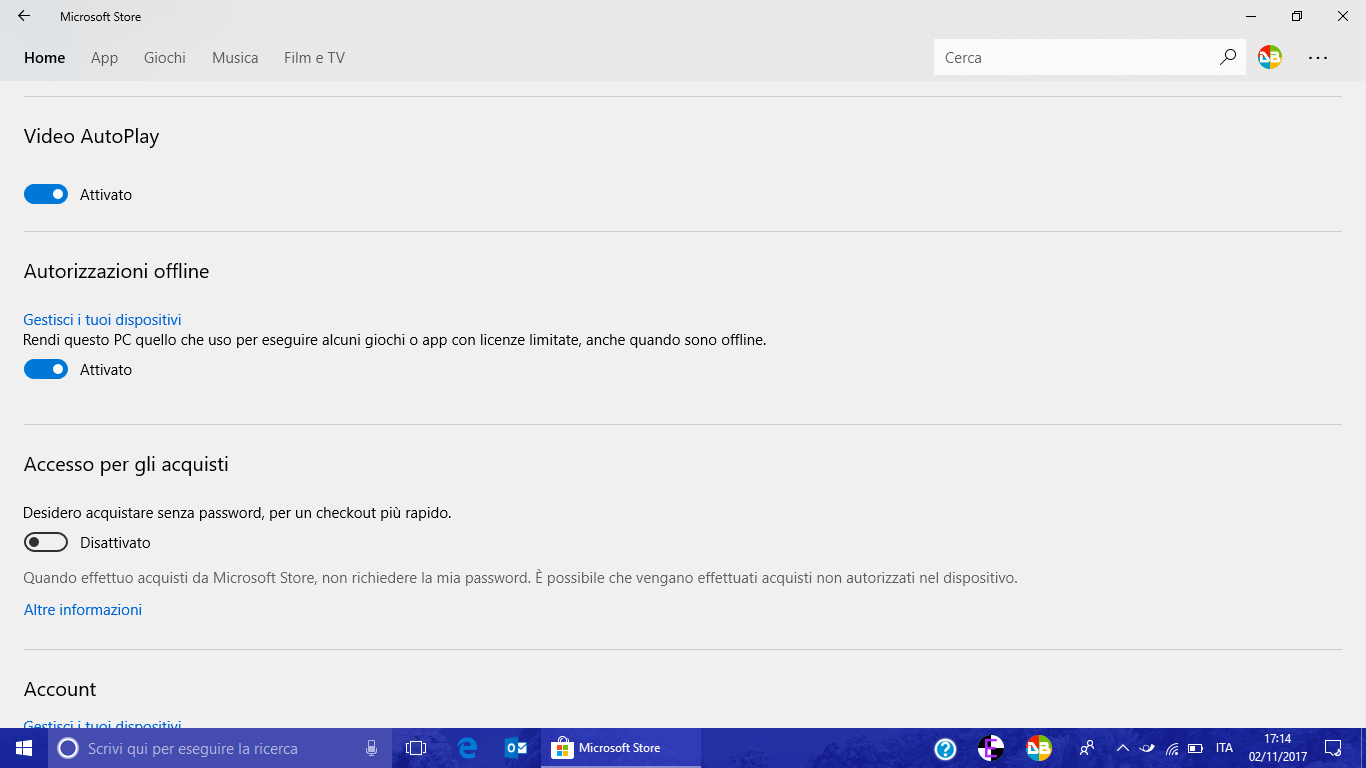
Task: Go back with the back arrow
Action: click(24, 16)
